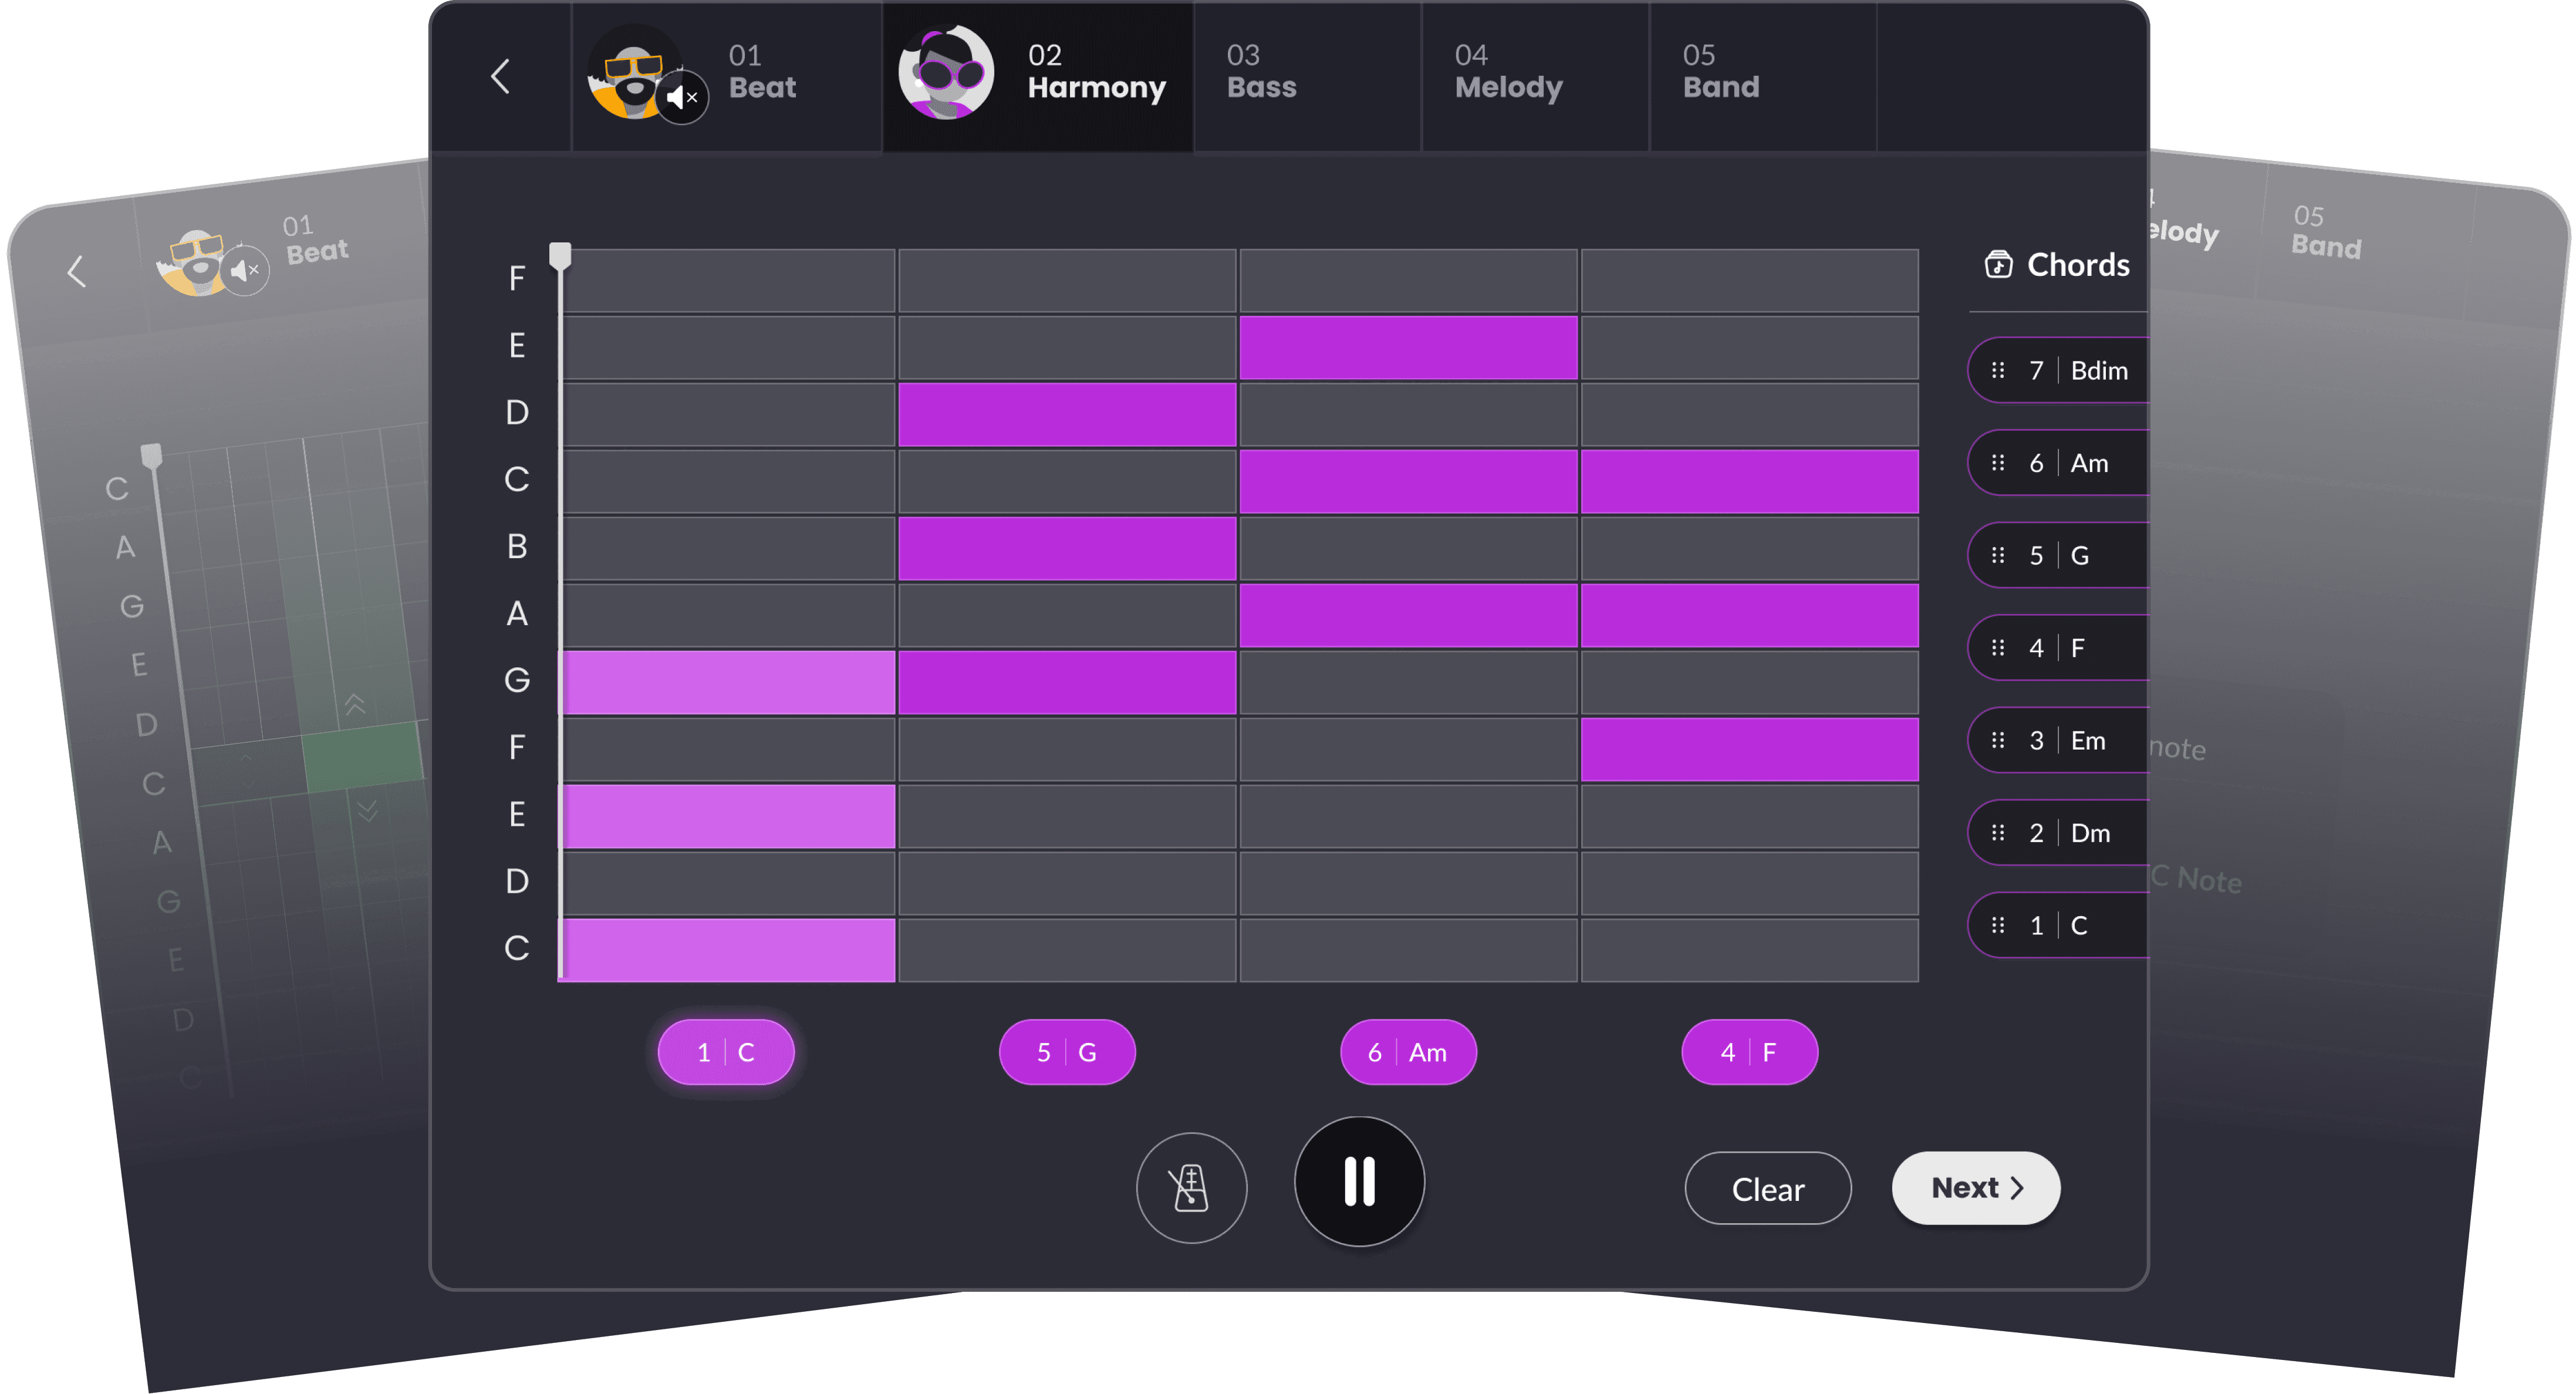Image resolution: width=2576 pixels, height=1394 pixels.
Task: Unmute the Beat track speaker icon
Action: [x=682, y=97]
